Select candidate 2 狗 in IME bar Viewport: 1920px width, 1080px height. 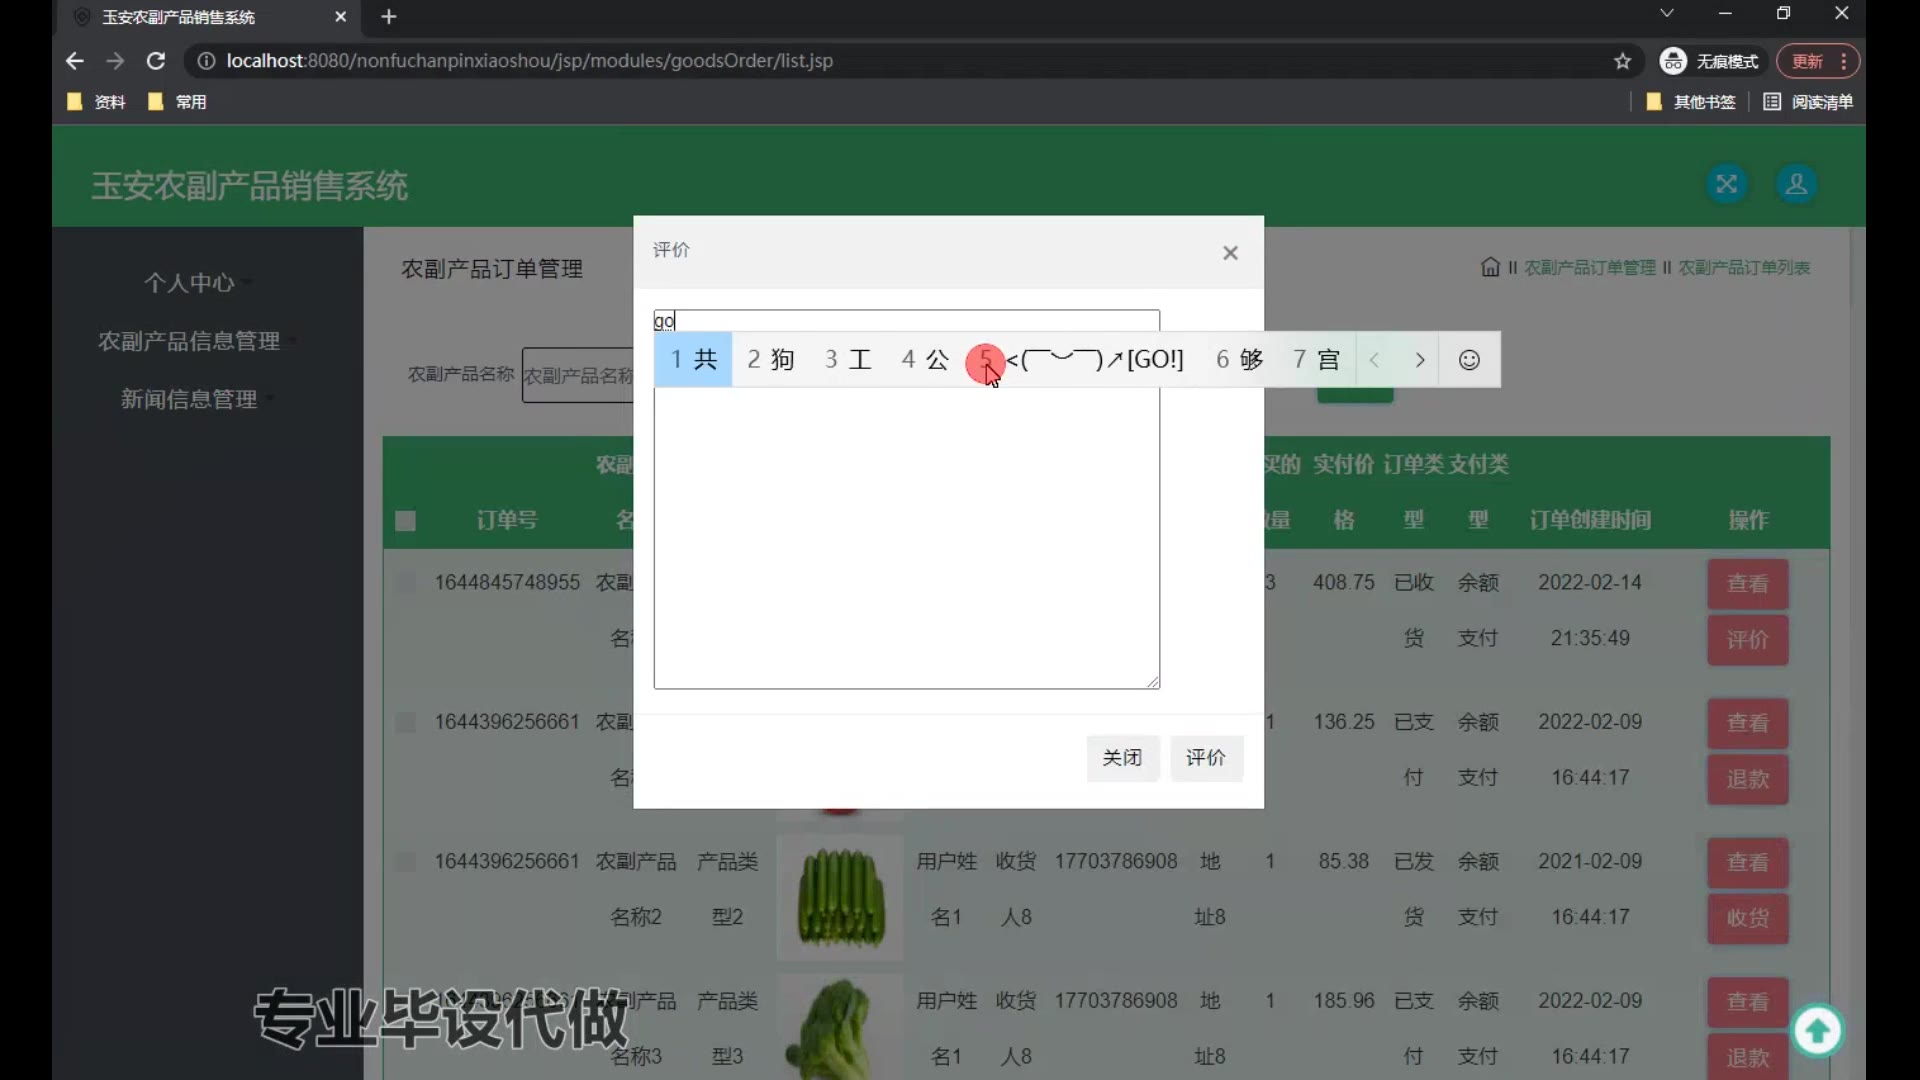[x=770, y=360]
